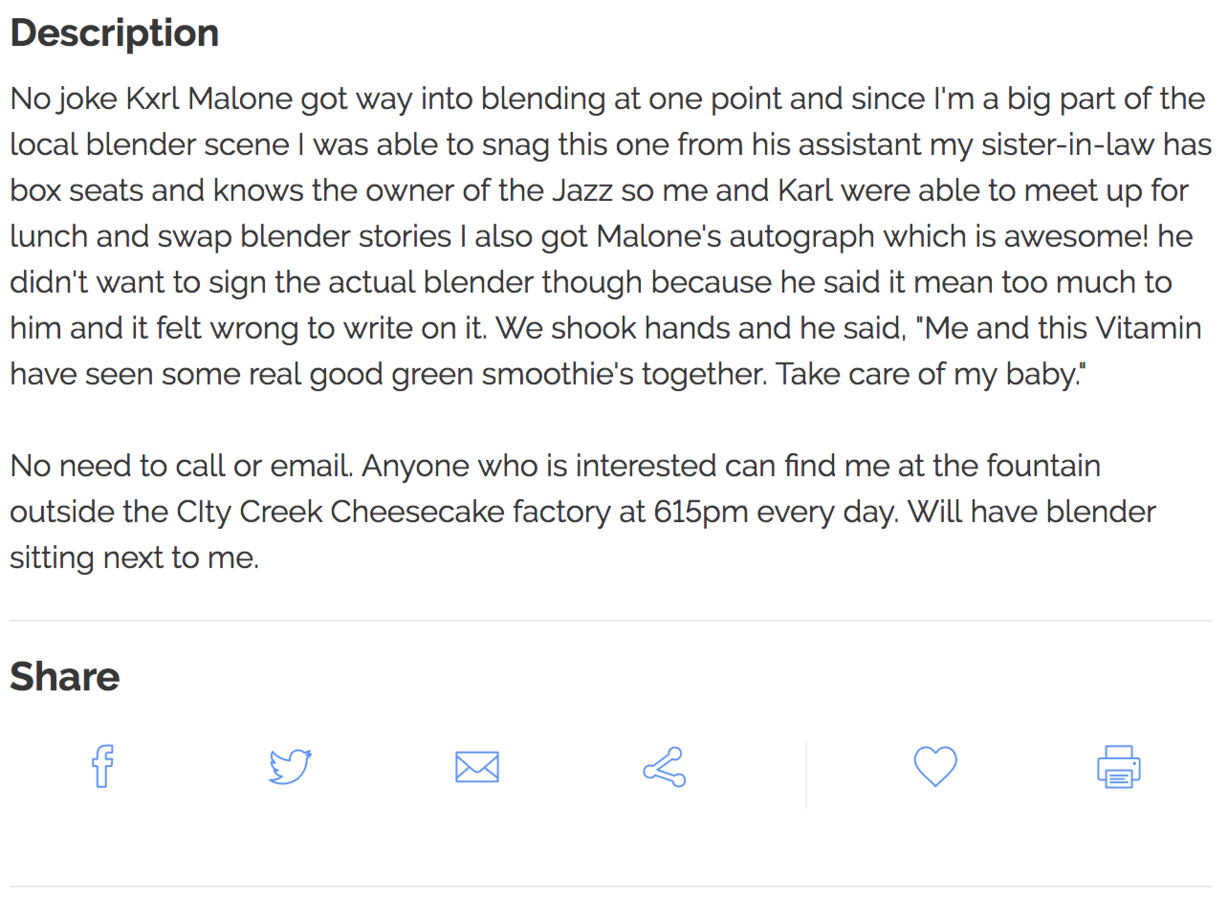1228x897 pixels.
Task: Enable sharing via the connected-dots share icon
Action: tap(663, 767)
